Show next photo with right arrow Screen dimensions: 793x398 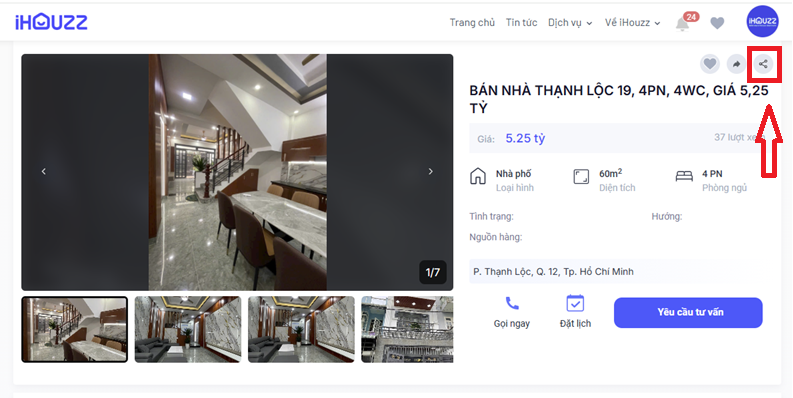430,171
